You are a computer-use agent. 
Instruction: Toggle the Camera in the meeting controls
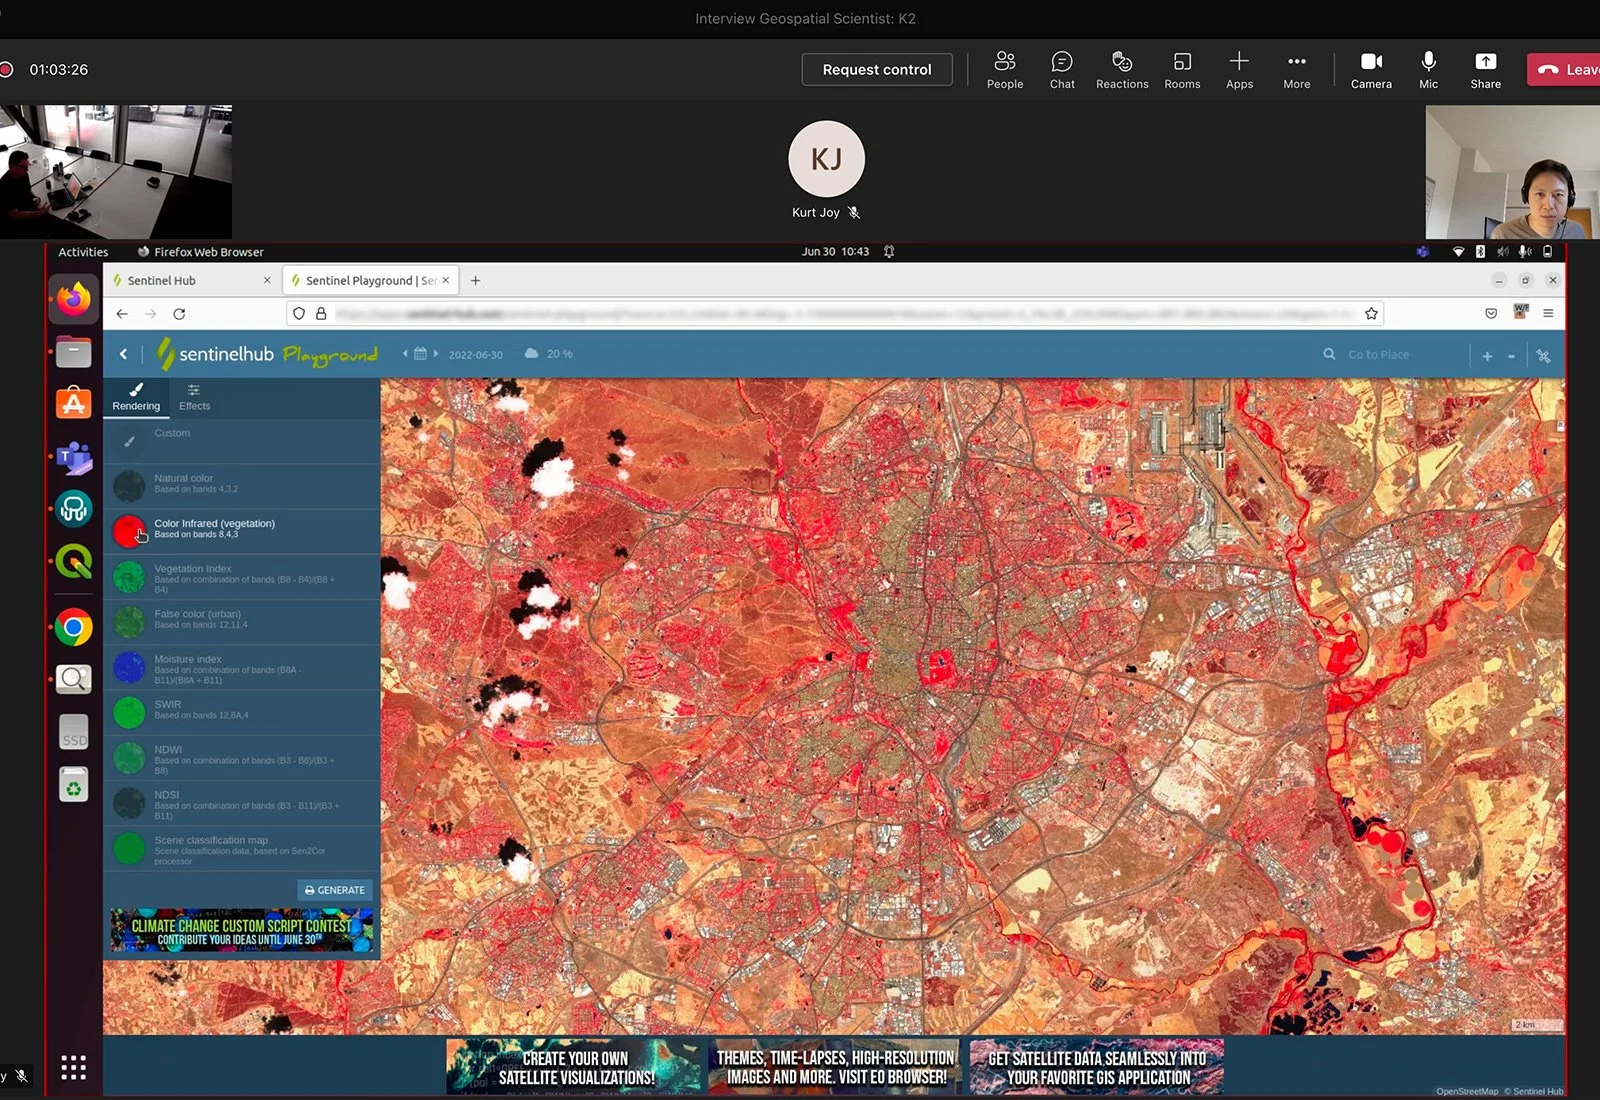pyautogui.click(x=1371, y=68)
